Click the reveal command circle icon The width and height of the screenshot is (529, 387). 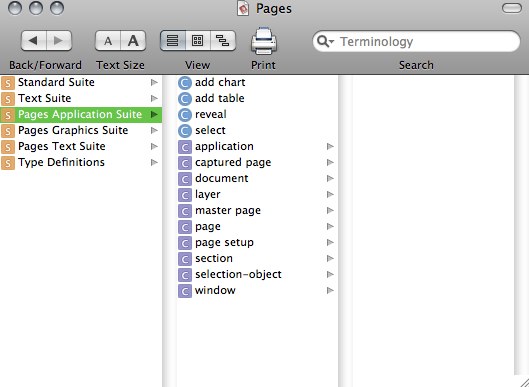click(x=185, y=115)
